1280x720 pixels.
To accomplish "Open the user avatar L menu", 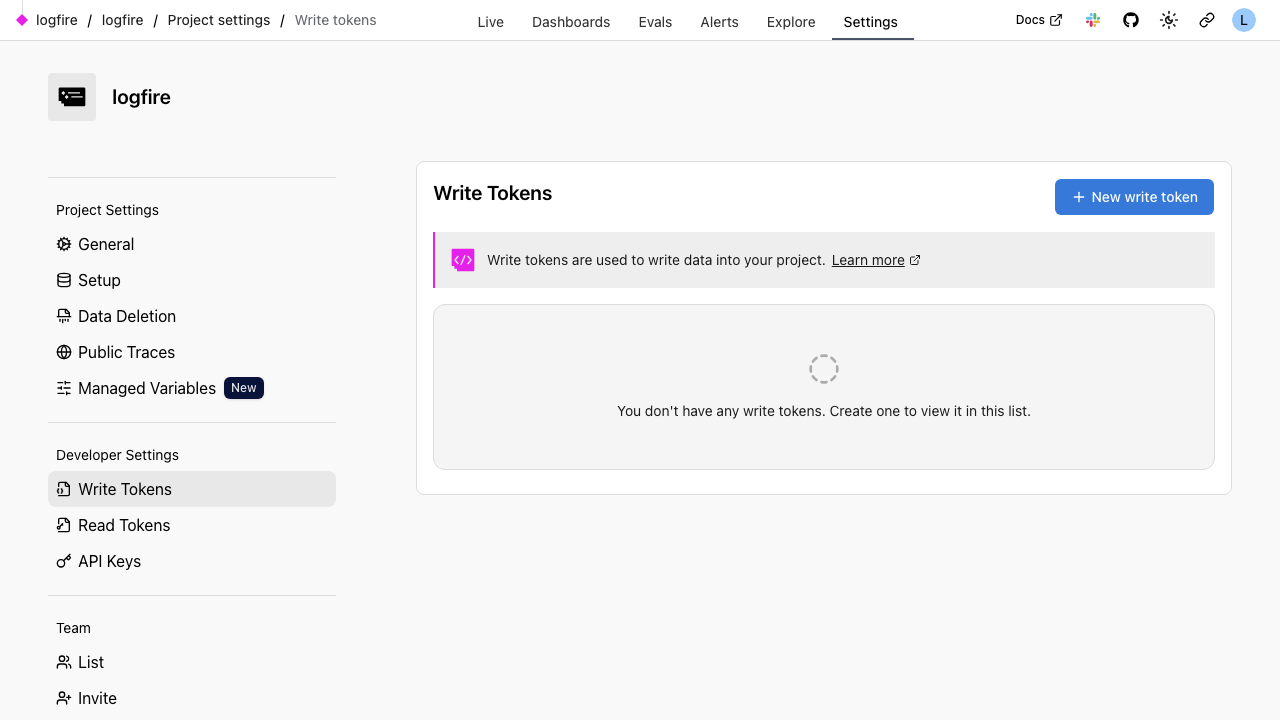I will pos(1243,20).
